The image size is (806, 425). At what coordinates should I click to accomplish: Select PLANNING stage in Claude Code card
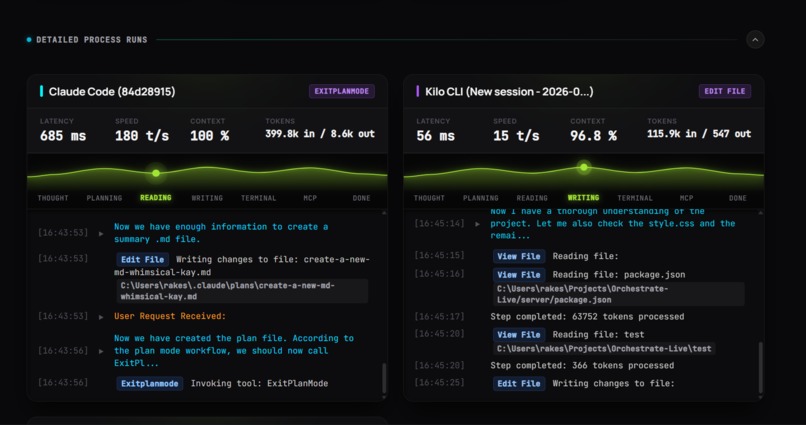[x=104, y=198]
